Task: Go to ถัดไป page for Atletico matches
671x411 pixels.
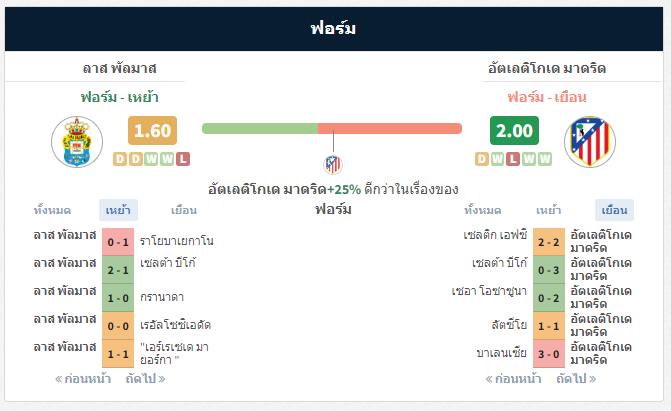Action: [576, 379]
